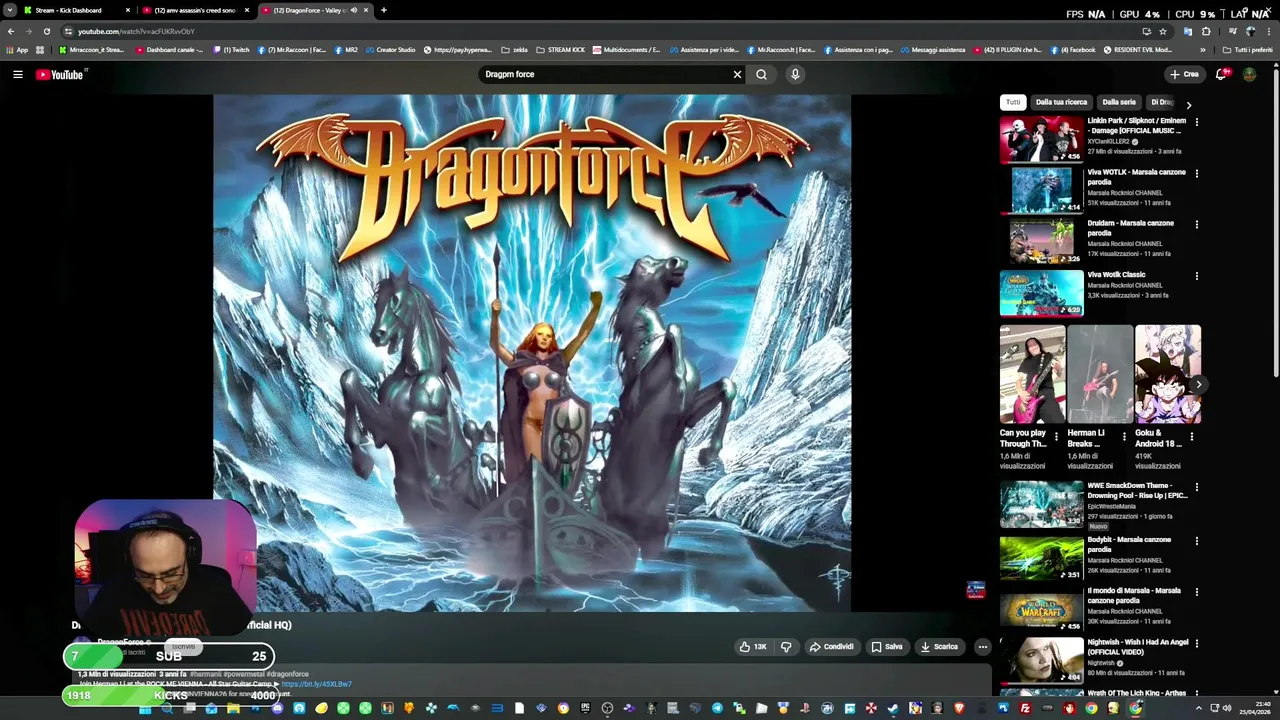Bookmark this page with star icon
The height and width of the screenshot is (720, 1280).
tap(1163, 31)
